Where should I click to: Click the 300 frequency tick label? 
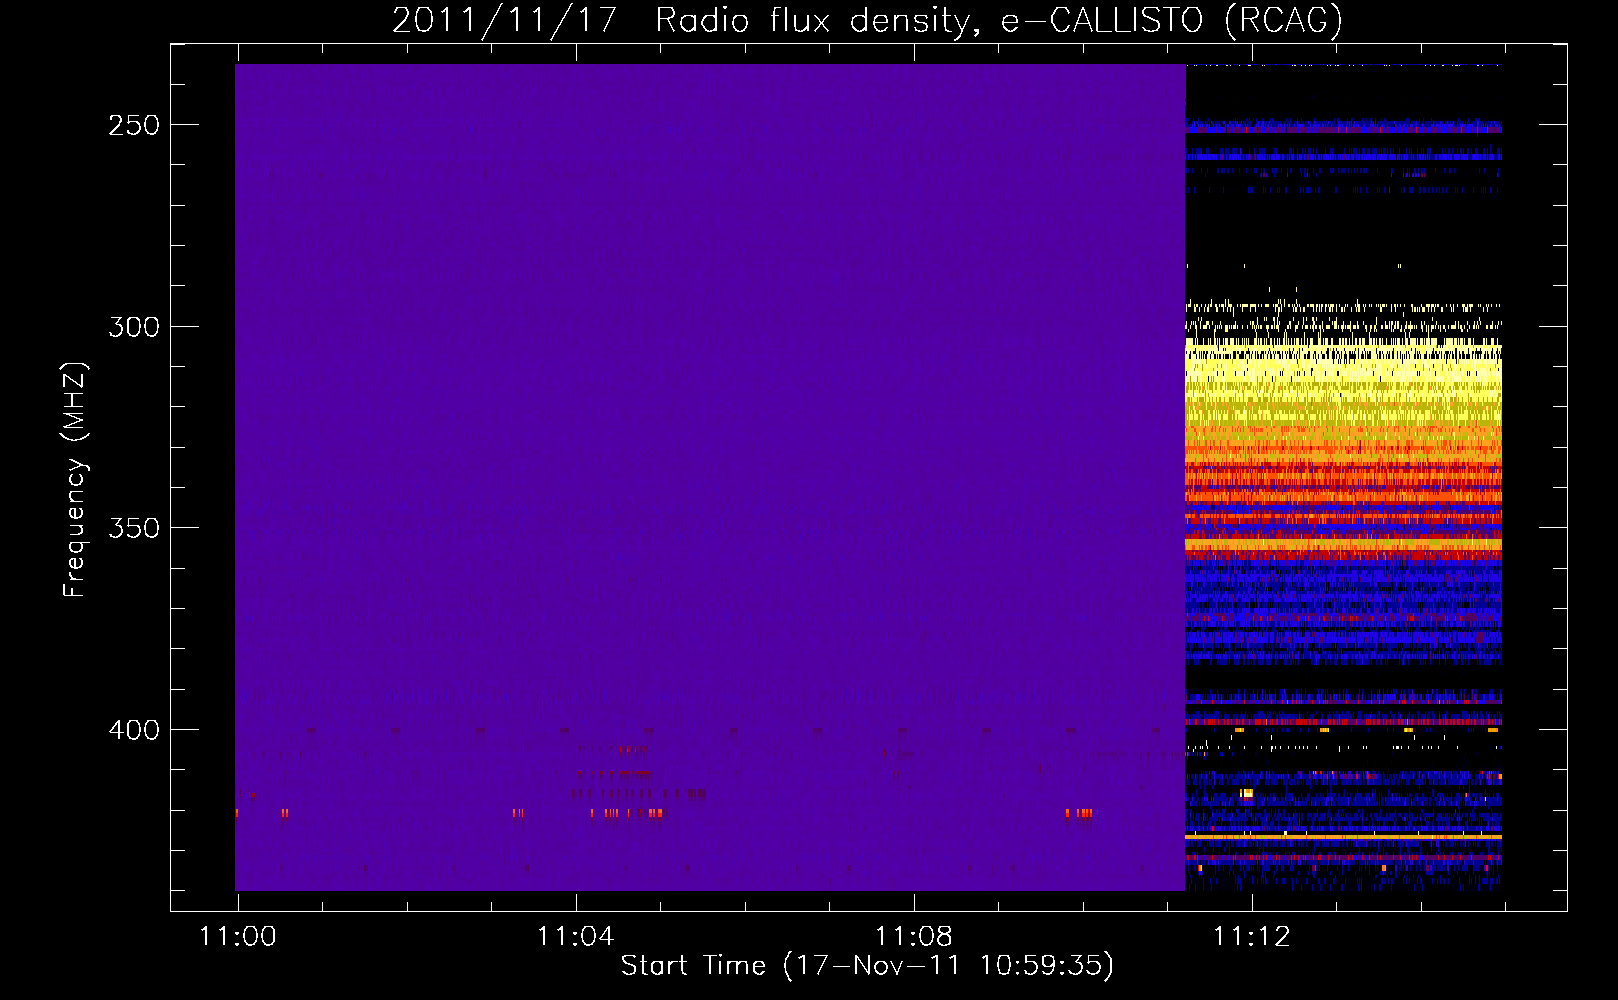pos(134,327)
